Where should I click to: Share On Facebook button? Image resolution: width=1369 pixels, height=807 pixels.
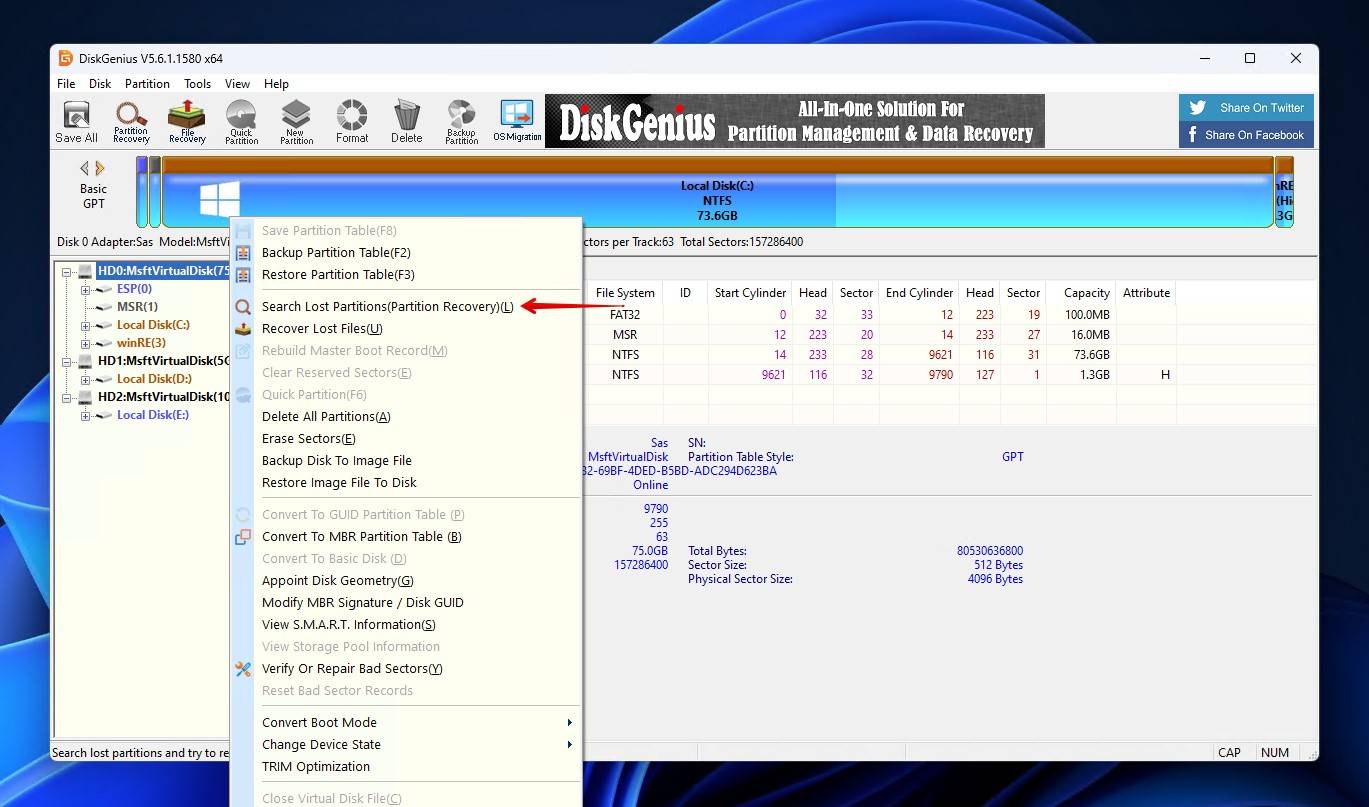point(1246,135)
